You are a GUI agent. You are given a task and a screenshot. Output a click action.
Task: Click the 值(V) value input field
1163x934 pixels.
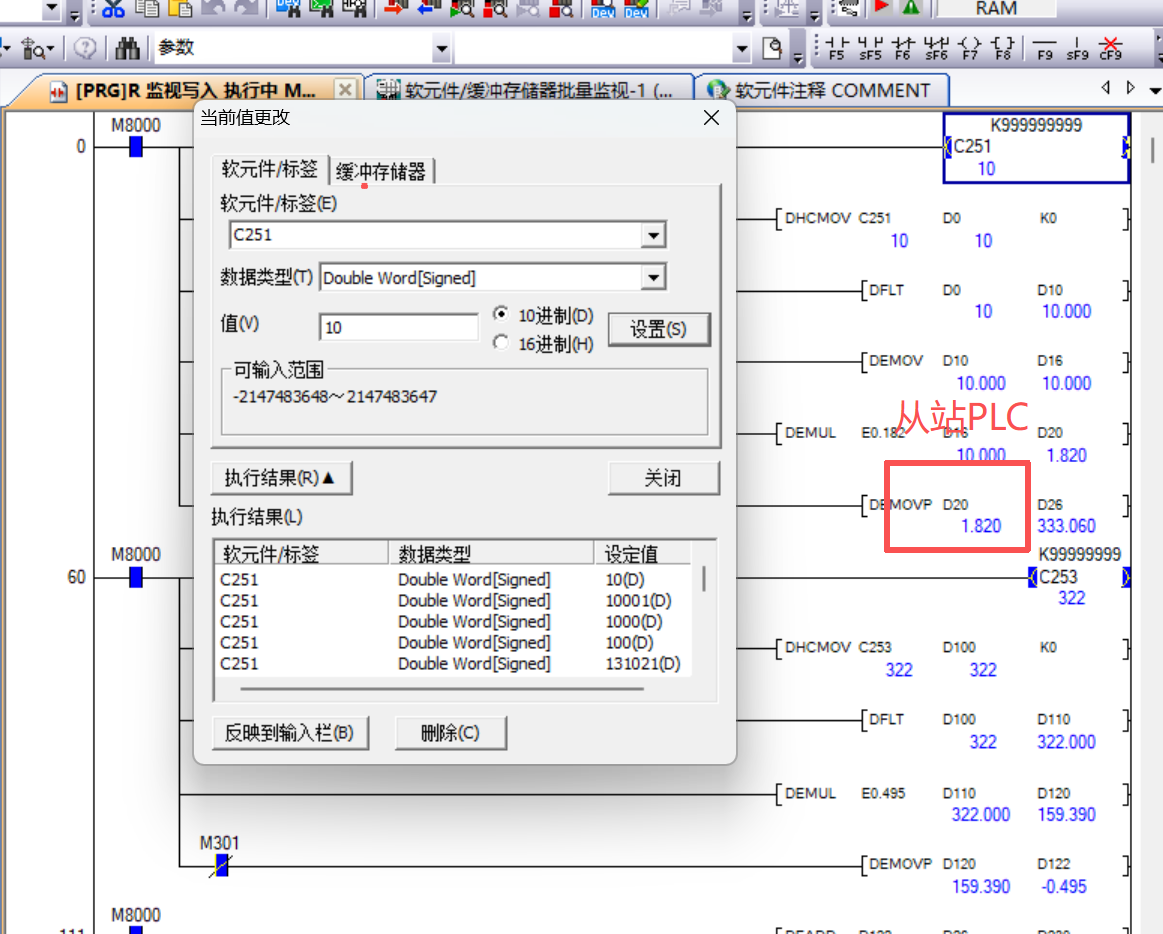tap(399, 328)
